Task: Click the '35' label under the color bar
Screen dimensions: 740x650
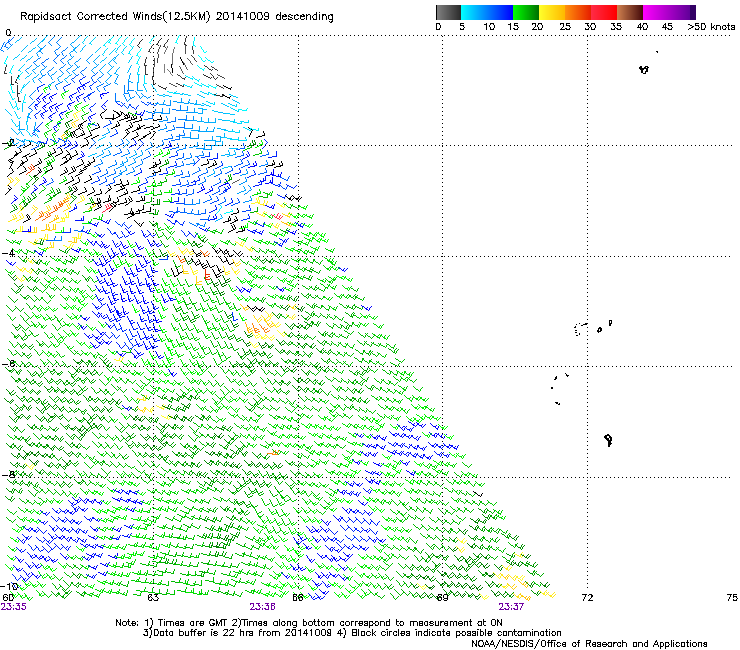Action: [616, 27]
